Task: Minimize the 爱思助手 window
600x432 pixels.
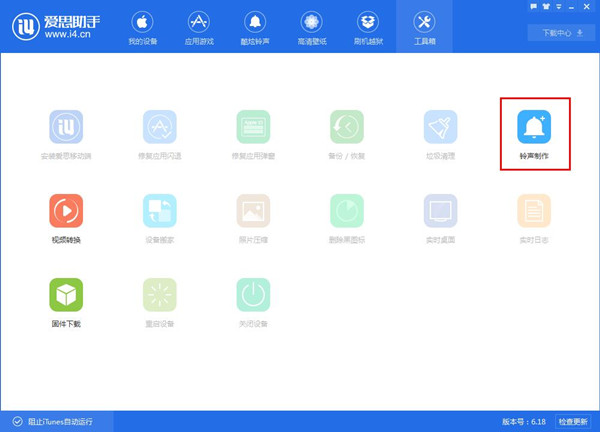Action: (x=571, y=7)
